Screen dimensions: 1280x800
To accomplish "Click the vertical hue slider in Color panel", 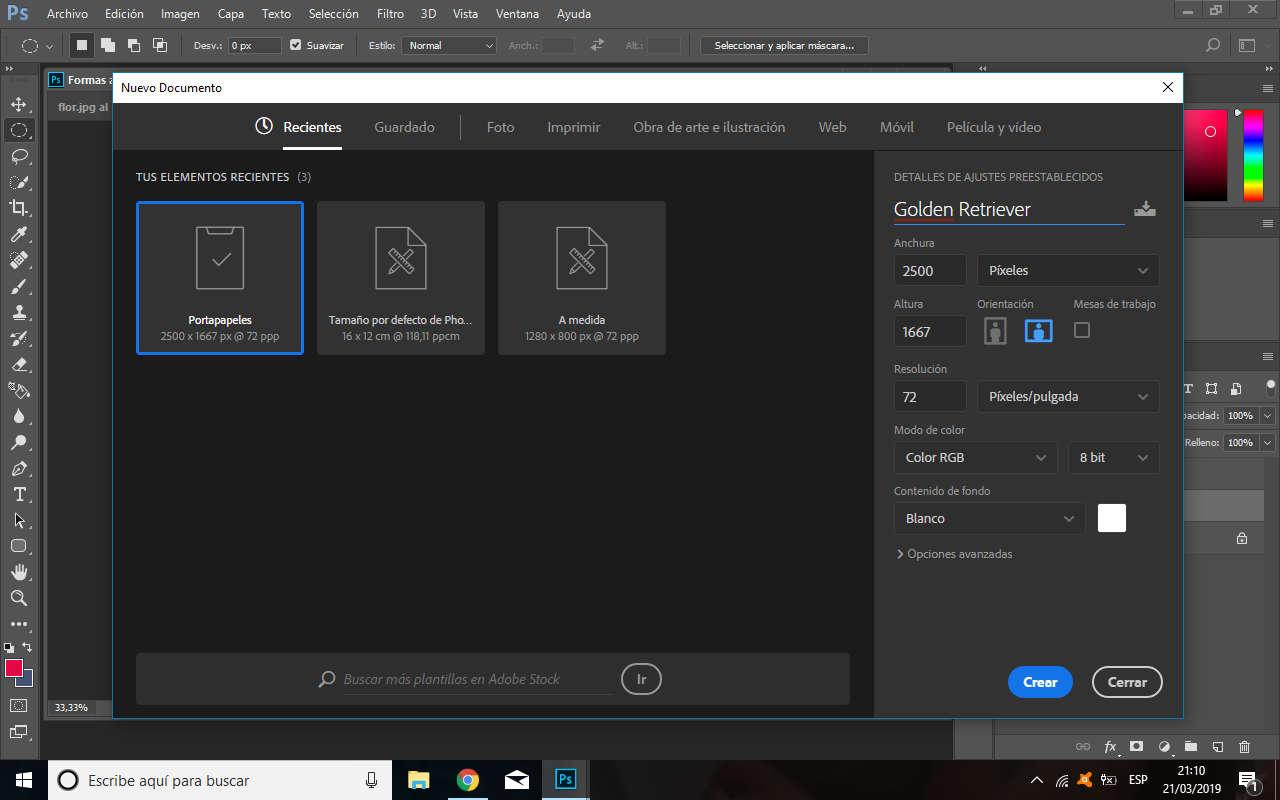I will pos(1253,156).
